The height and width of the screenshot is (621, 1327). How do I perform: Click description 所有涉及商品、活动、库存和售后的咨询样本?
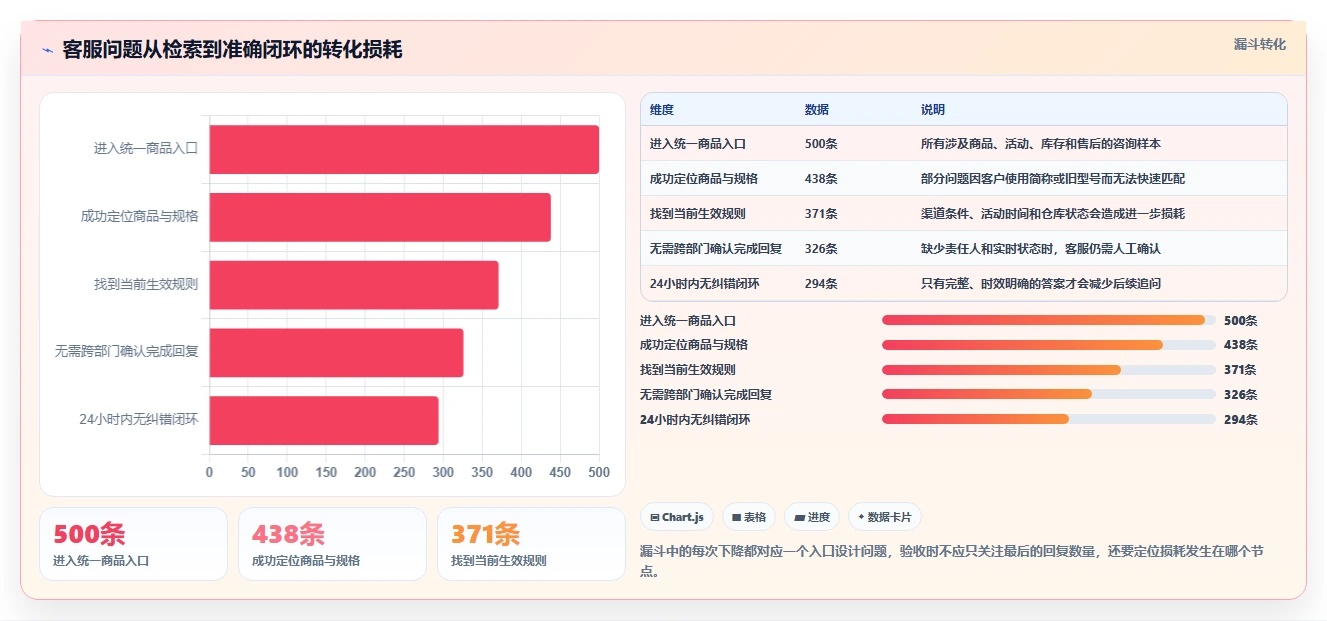coord(1040,144)
